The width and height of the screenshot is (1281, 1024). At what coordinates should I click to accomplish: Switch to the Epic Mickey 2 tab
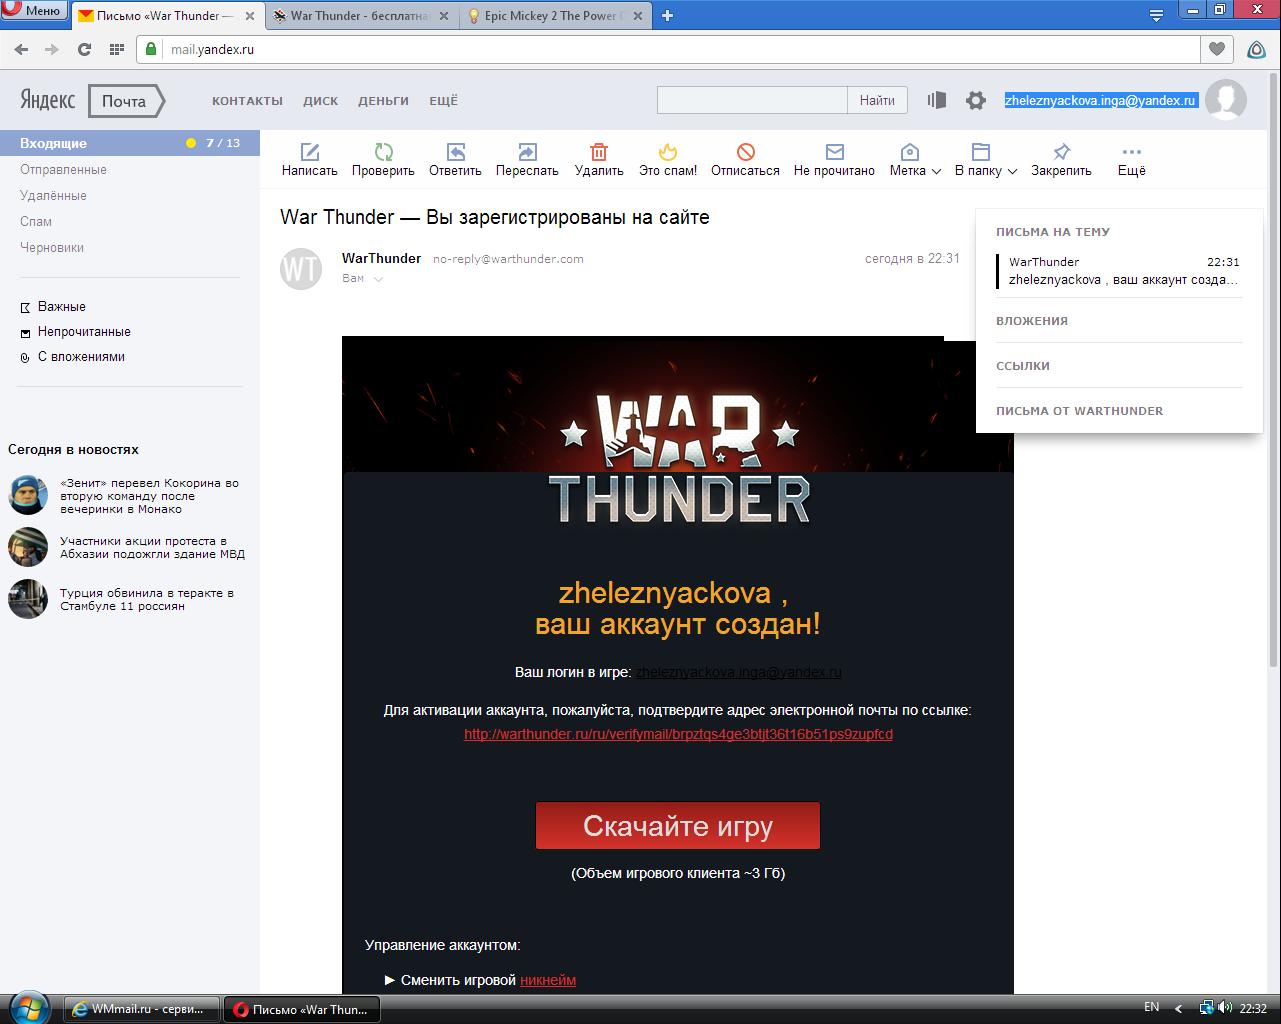coord(555,16)
